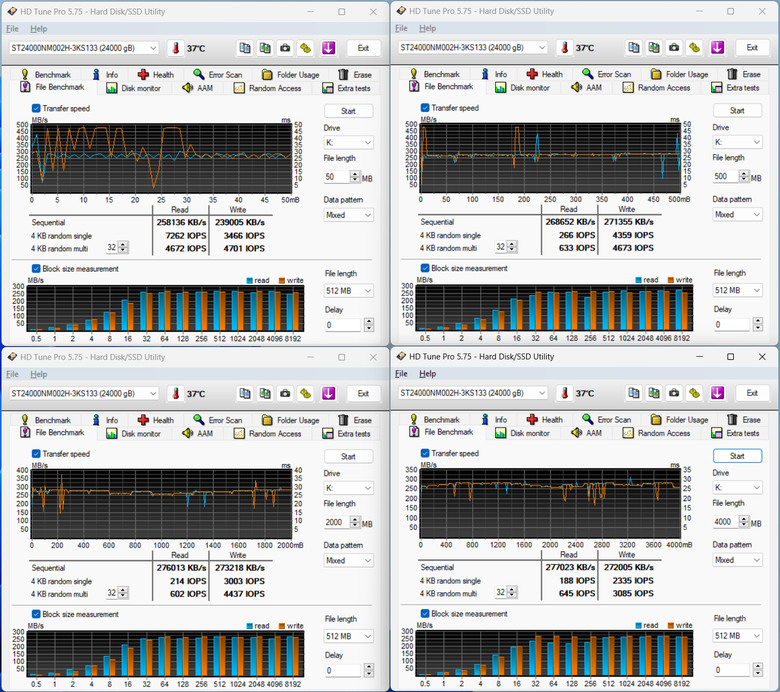Click copy-screenshot icon in the 500 MB file-length window
780x692 pixels.
pyautogui.click(x=654, y=47)
